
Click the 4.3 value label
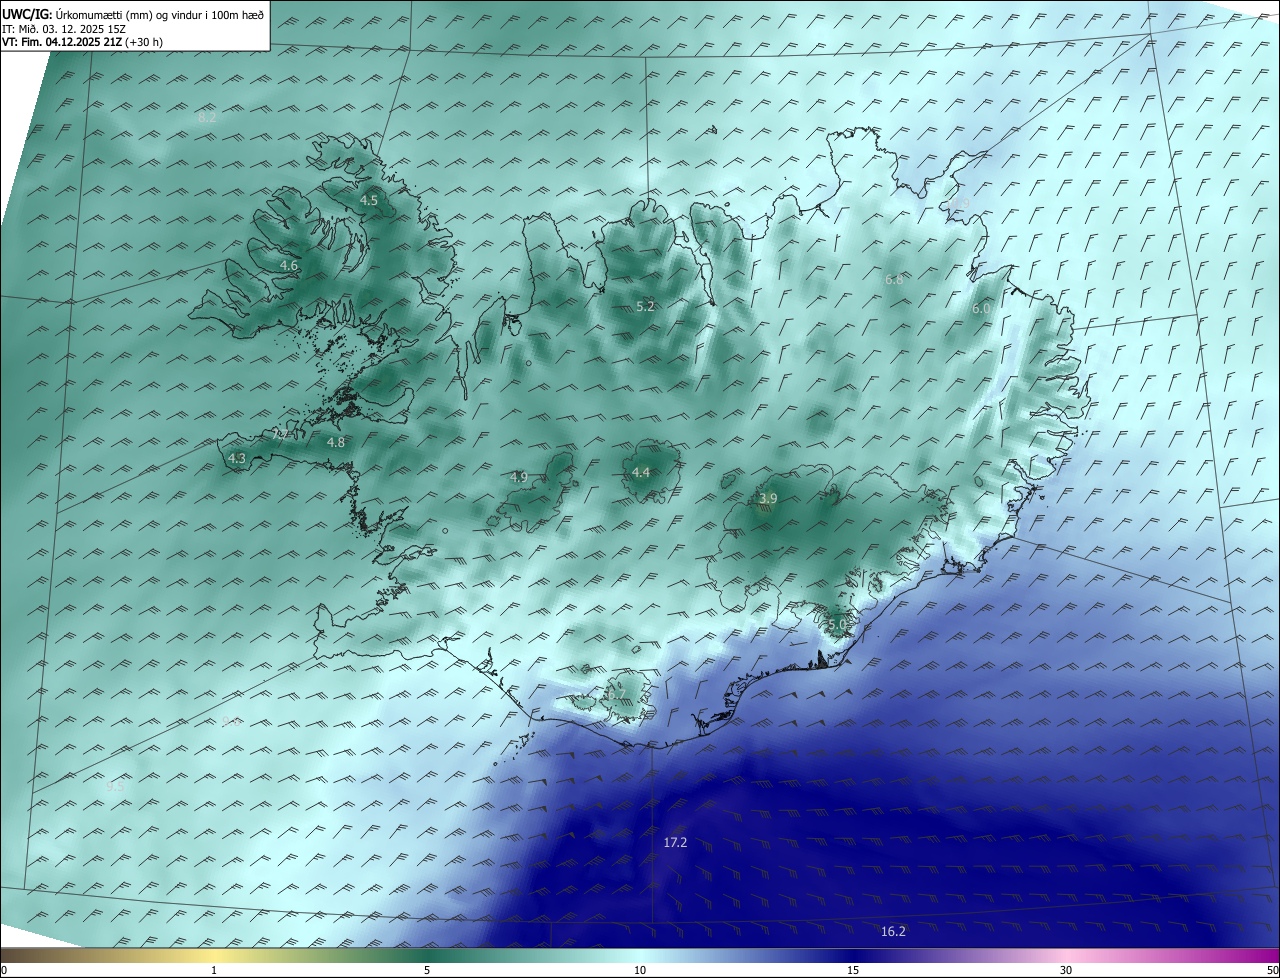(237, 458)
